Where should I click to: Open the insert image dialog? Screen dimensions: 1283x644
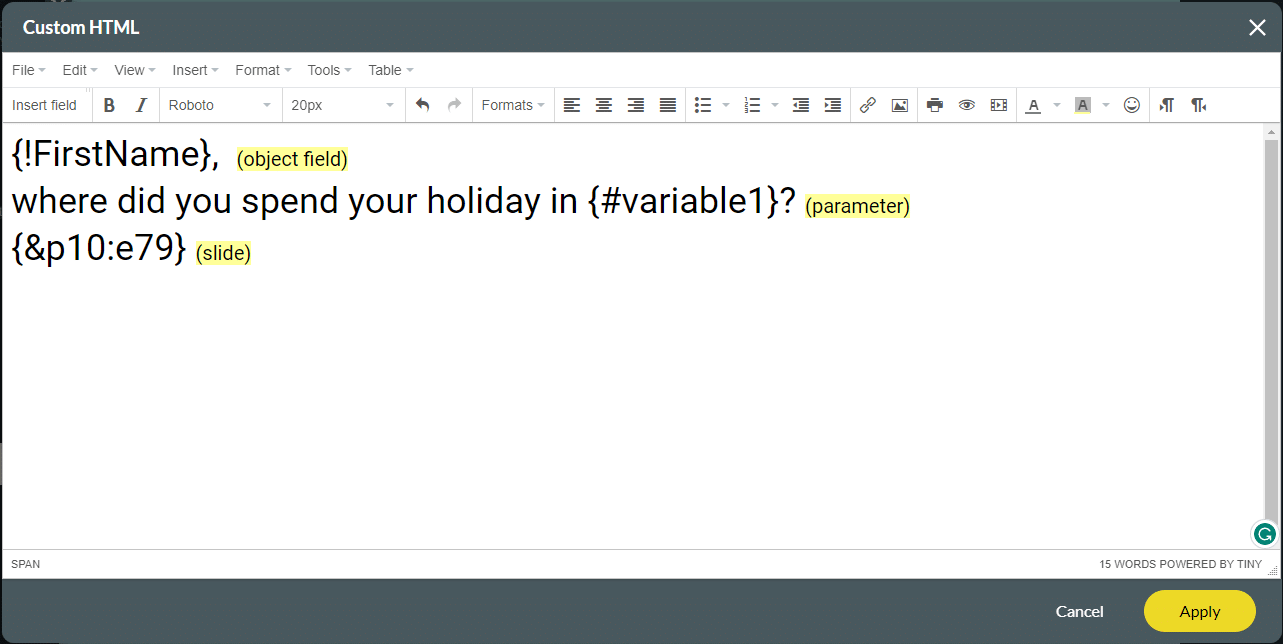tap(899, 105)
